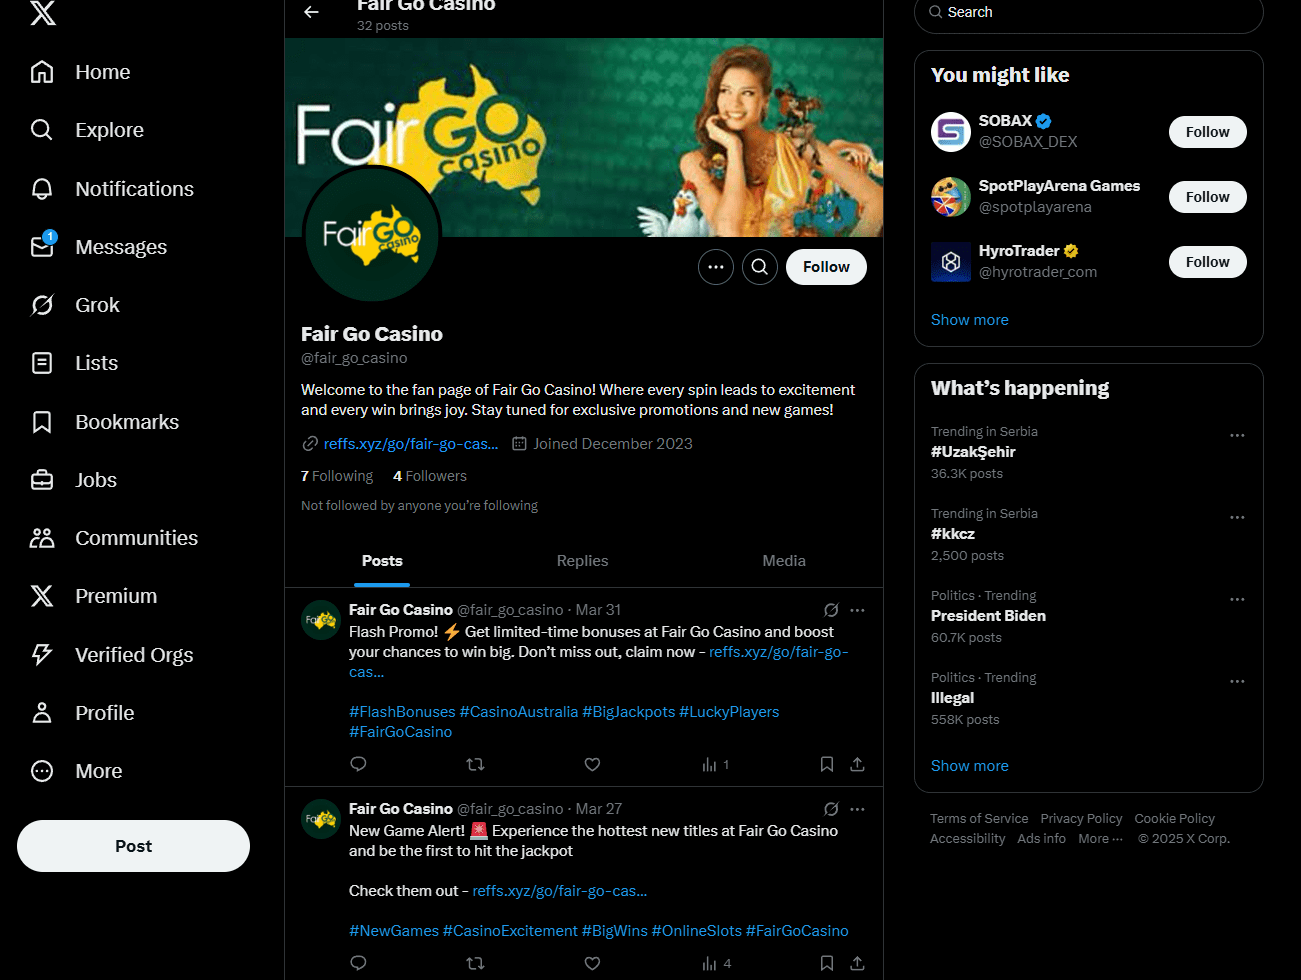The width and height of the screenshot is (1301, 980).
Task: View analytics on New Game Alert post
Action: (716, 963)
